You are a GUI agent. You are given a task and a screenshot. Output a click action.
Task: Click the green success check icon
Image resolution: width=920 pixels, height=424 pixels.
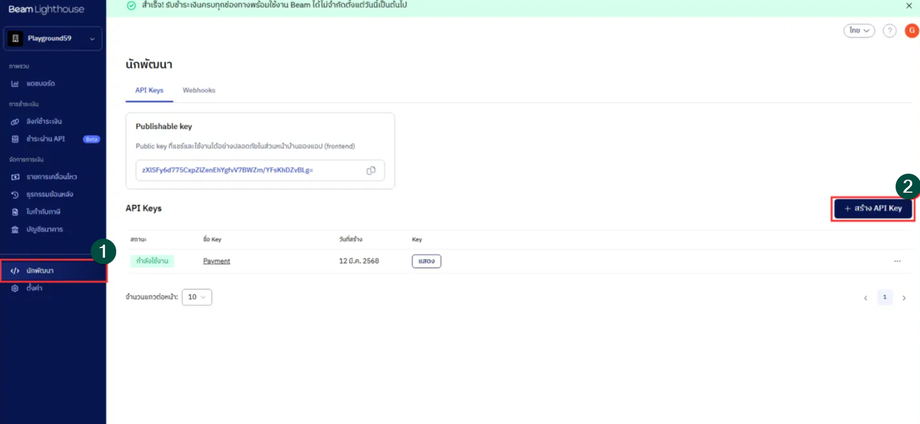point(130,5)
